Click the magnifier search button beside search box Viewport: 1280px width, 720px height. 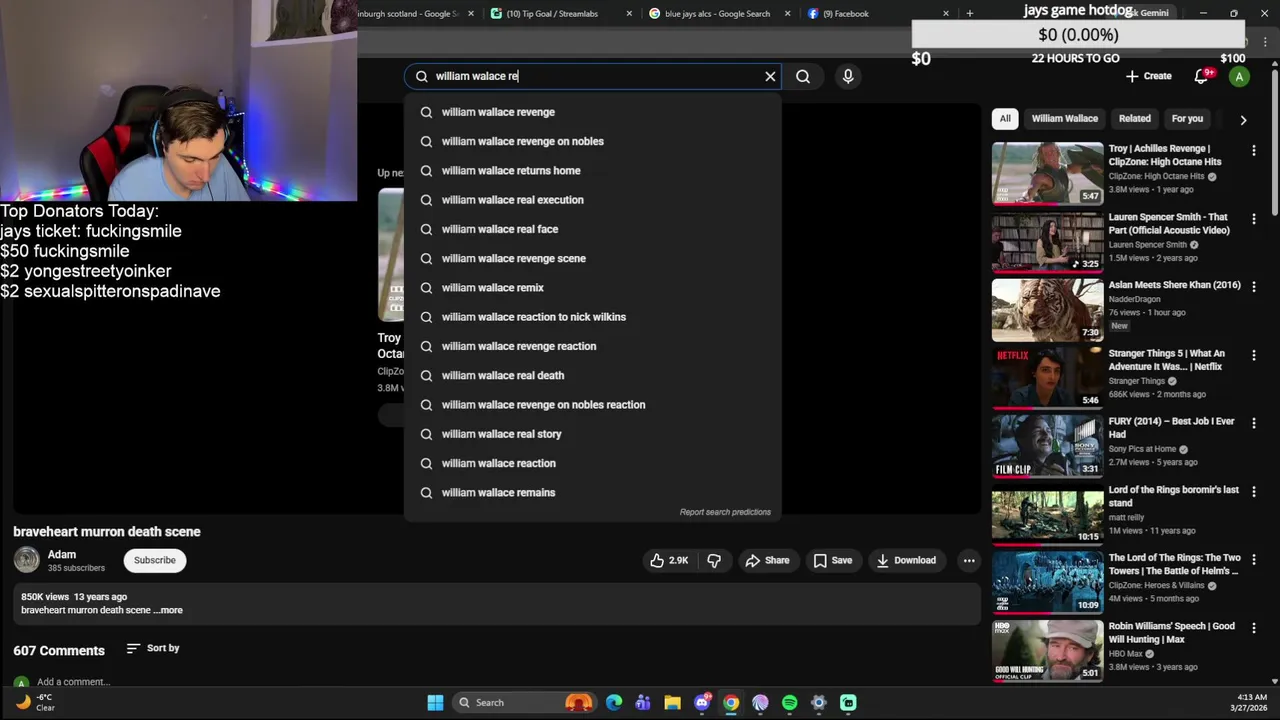(803, 76)
